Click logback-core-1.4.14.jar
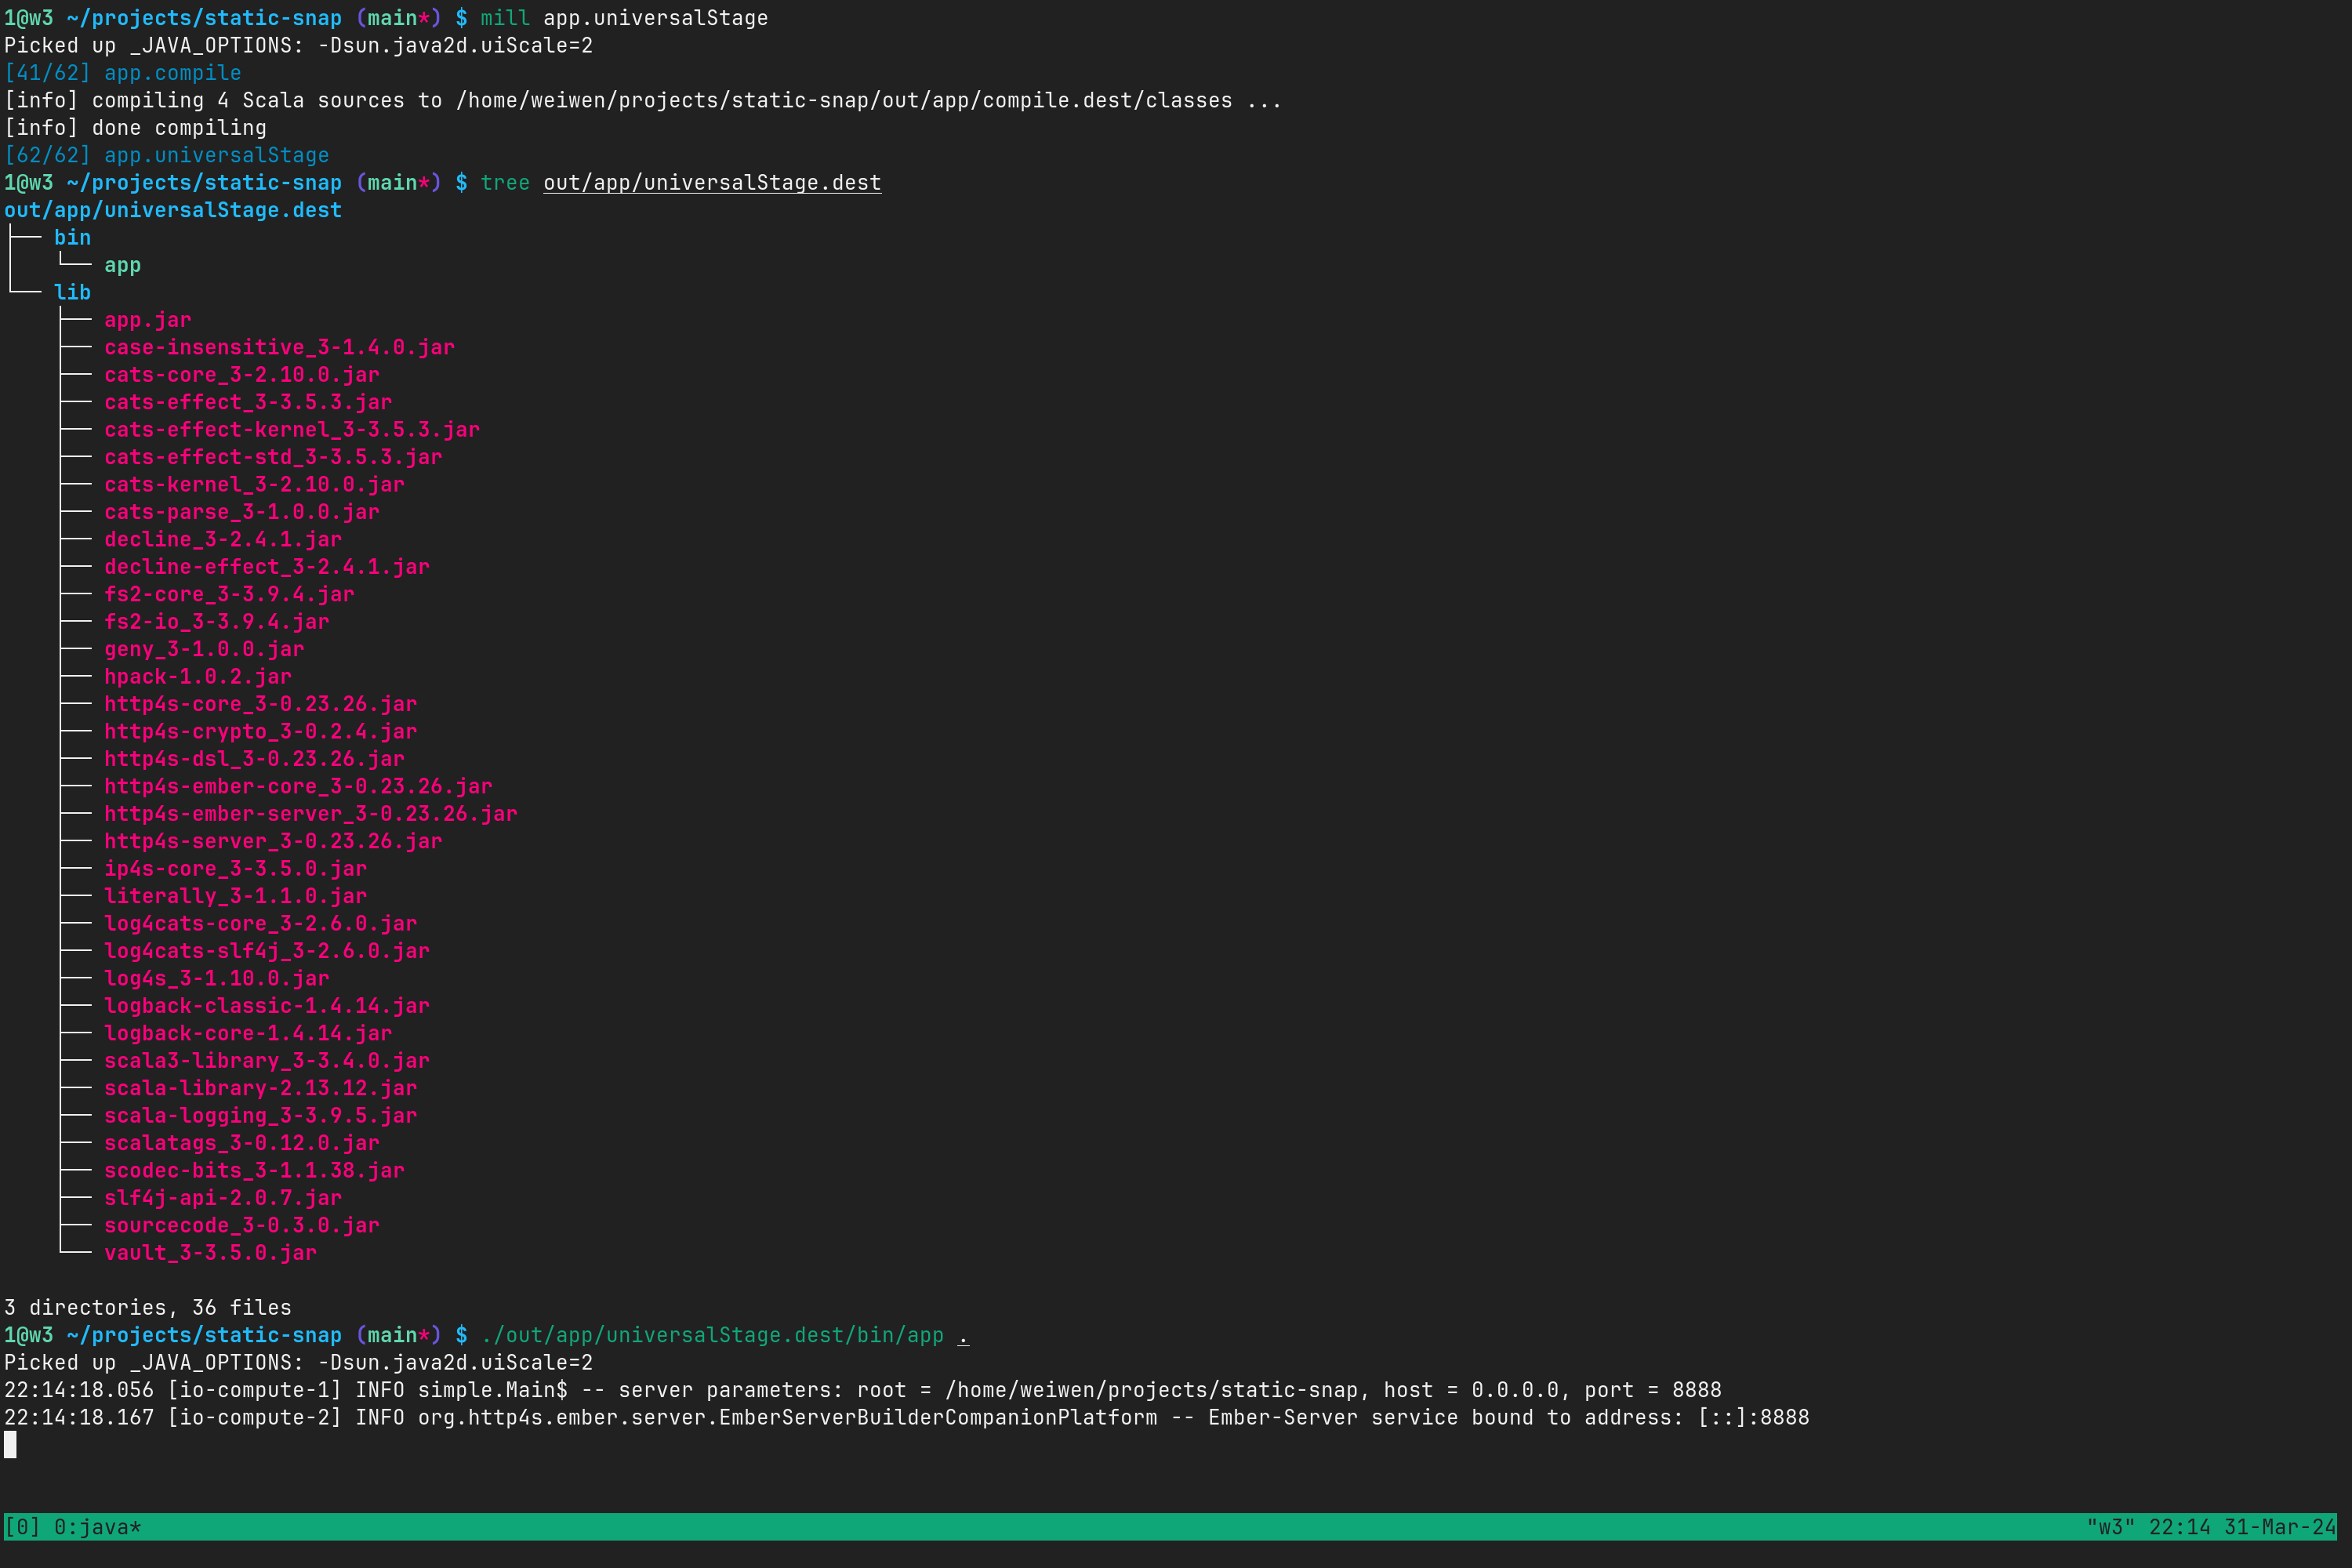 click(248, 1034)
